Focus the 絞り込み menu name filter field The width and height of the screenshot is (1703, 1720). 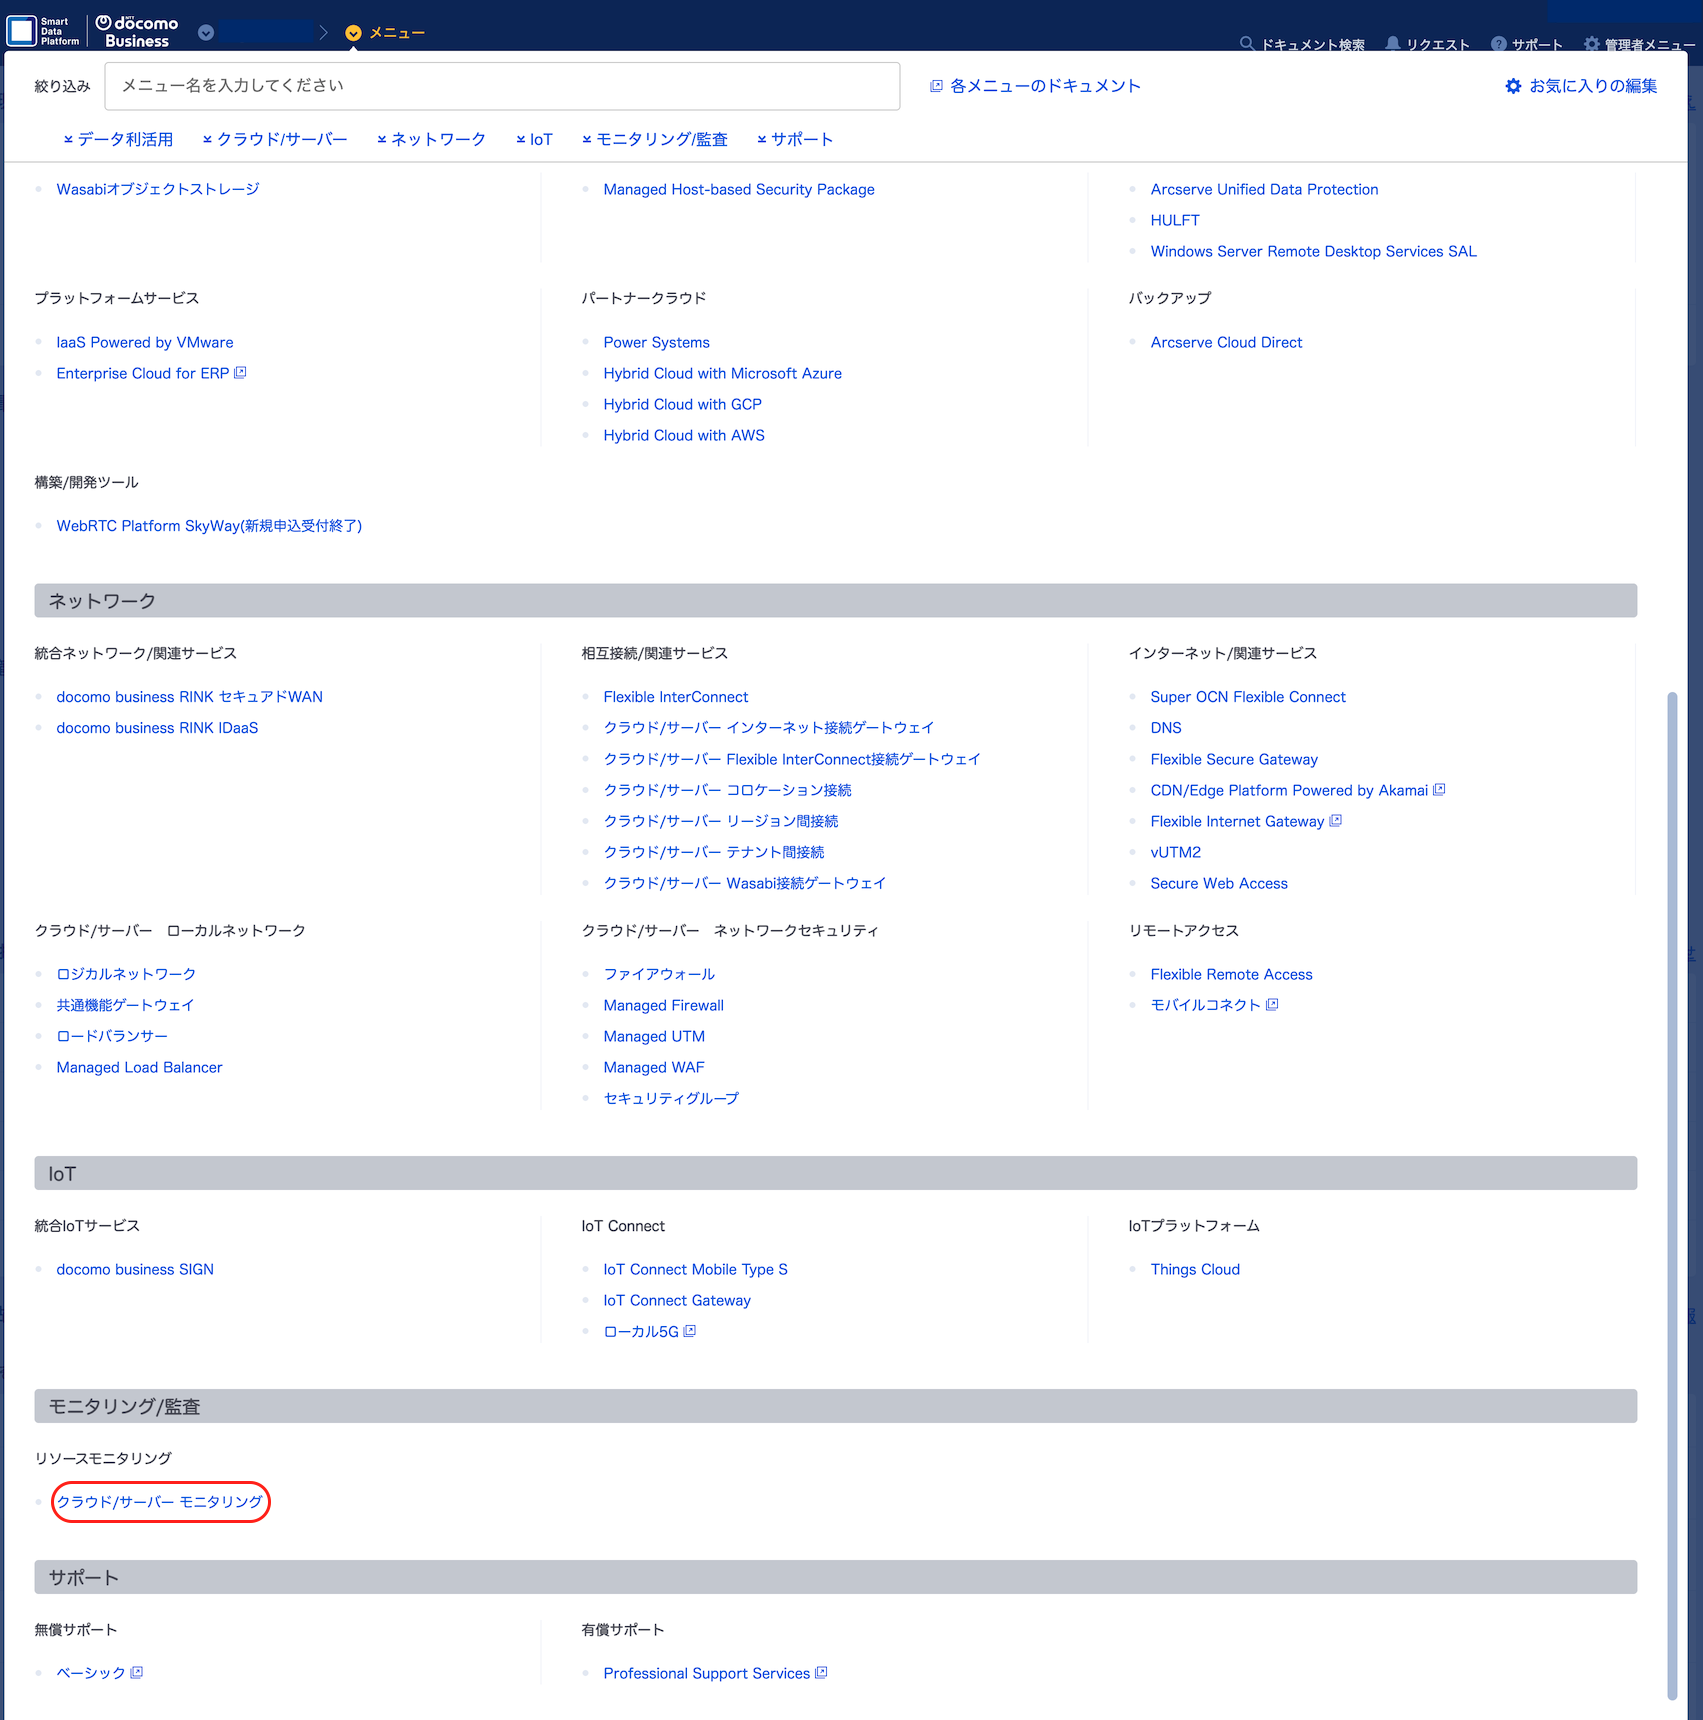(502, 86)
